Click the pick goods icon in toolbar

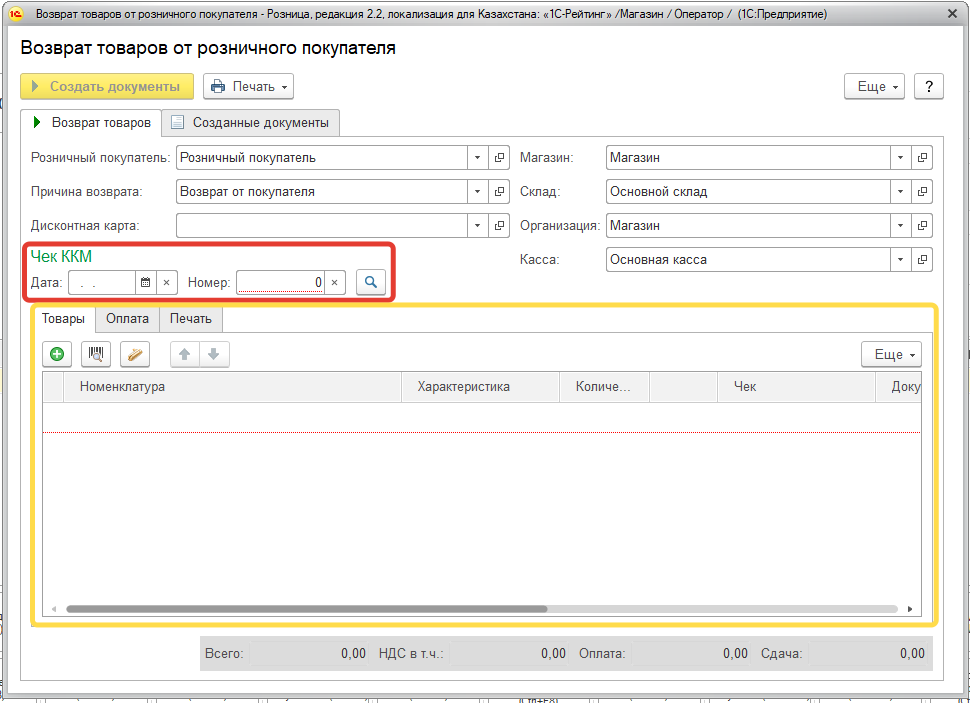tap(134, 354)
